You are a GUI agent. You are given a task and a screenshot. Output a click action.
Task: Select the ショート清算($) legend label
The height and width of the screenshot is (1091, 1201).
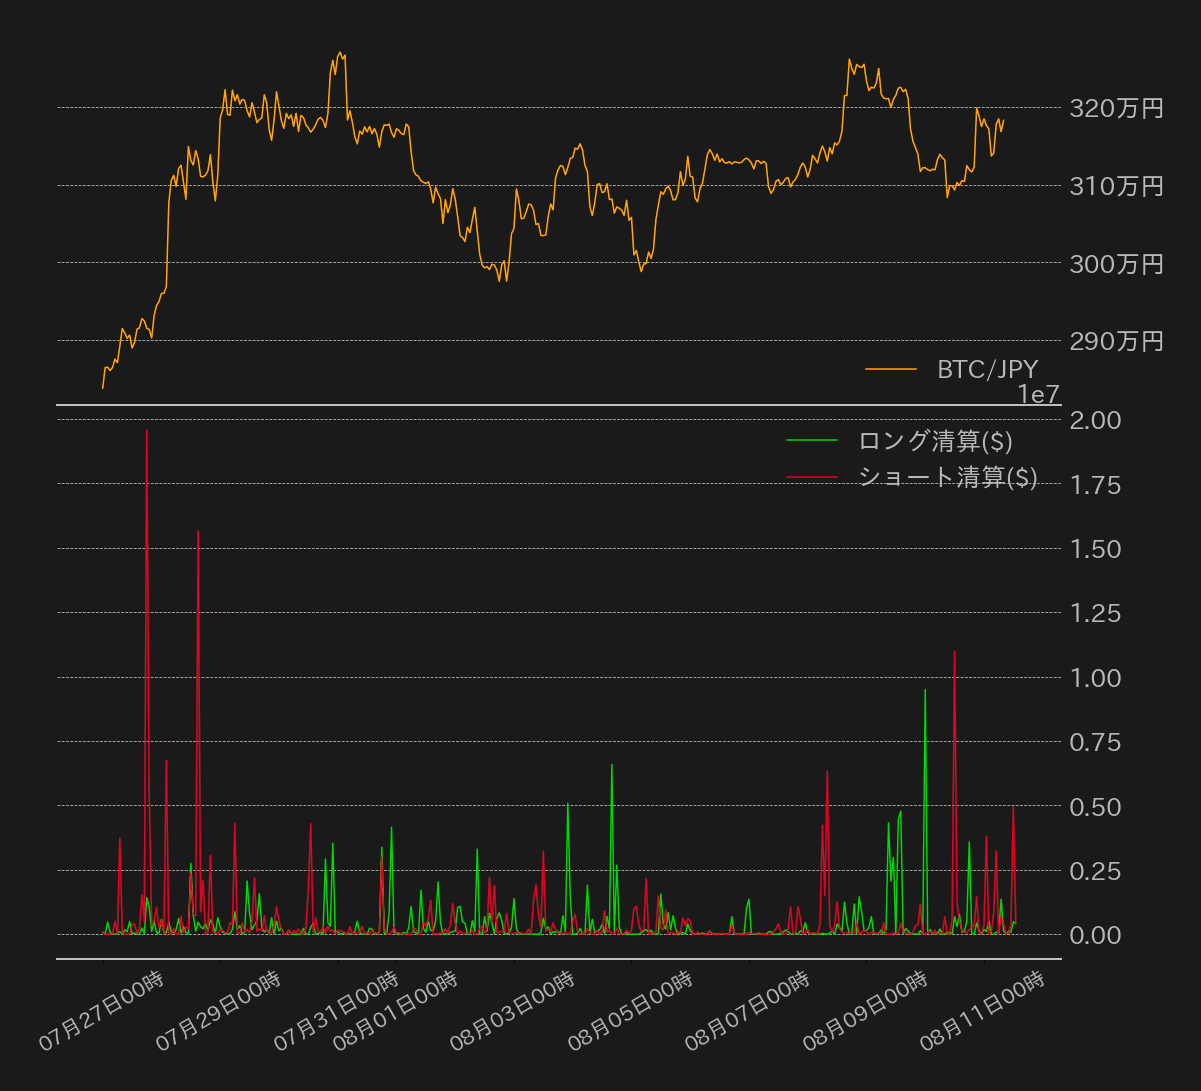(947, 477)
